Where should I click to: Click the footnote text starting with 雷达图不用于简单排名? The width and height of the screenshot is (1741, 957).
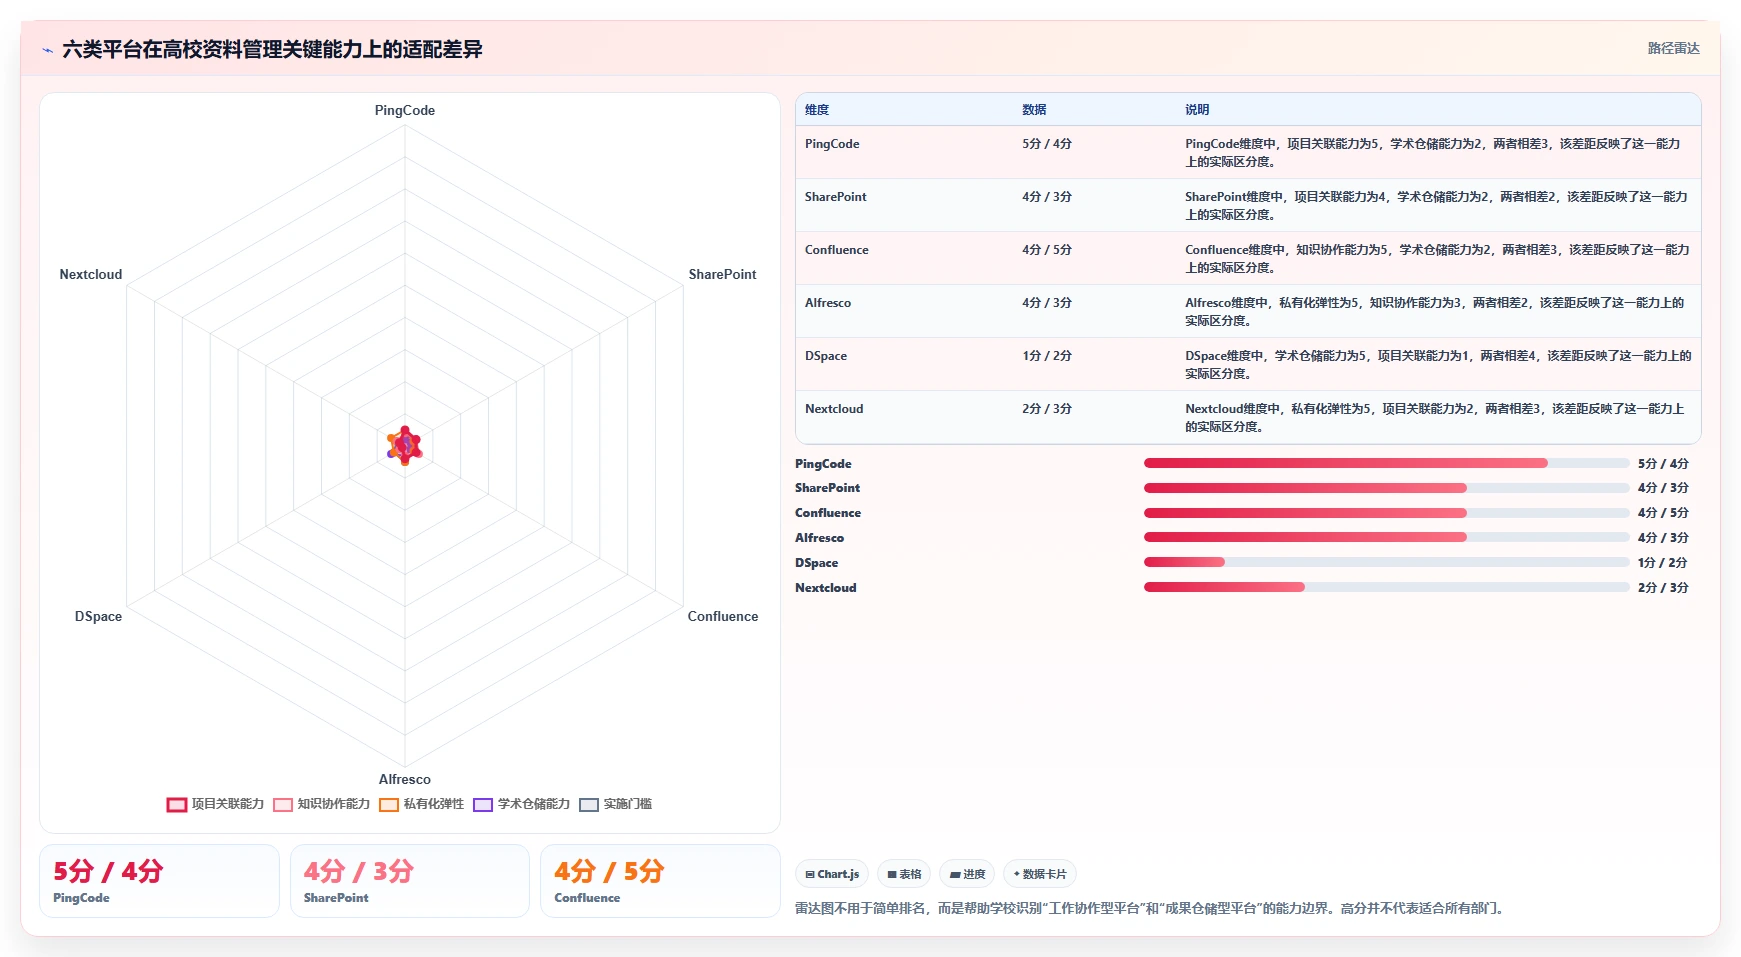[1151, 909]
